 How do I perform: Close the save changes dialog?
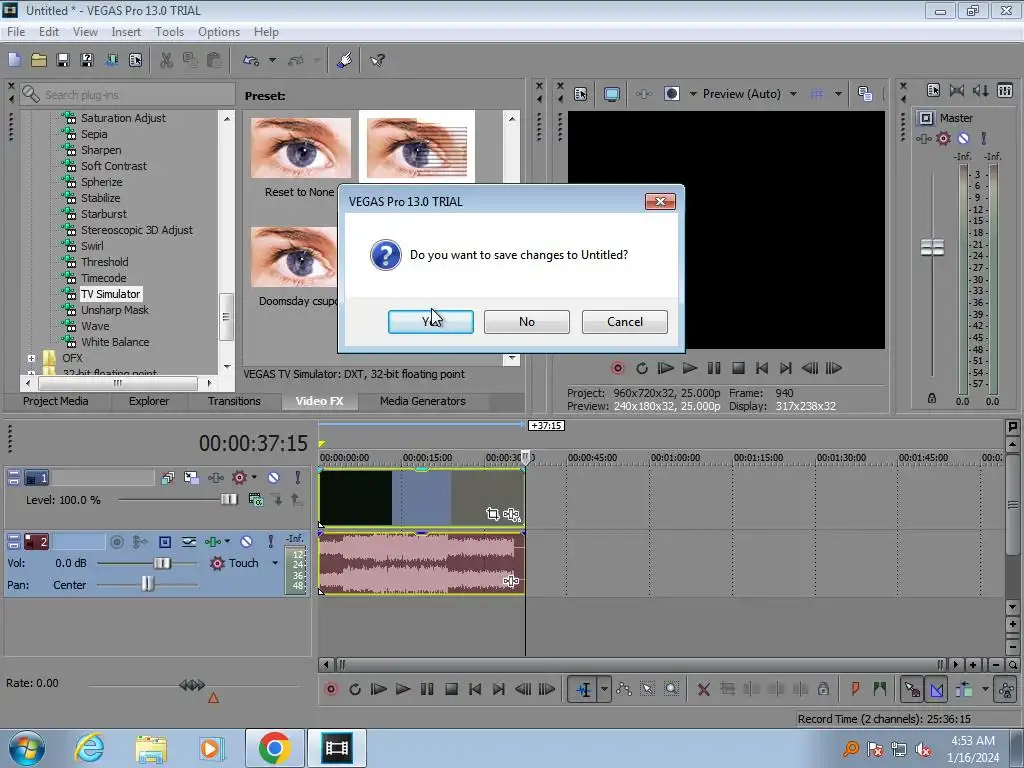click(660, 202)
